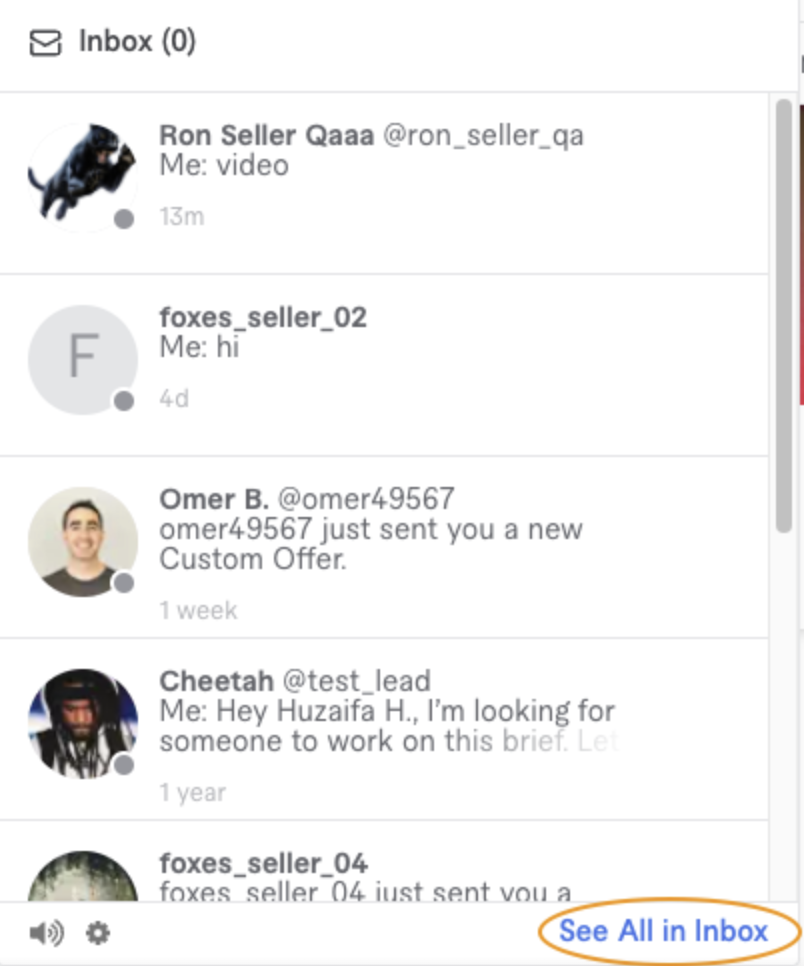Click the letter F avatar for foxes_seller_02
Image resolution: width=804 pixels, height=966 pixels.
click(83, 355)
